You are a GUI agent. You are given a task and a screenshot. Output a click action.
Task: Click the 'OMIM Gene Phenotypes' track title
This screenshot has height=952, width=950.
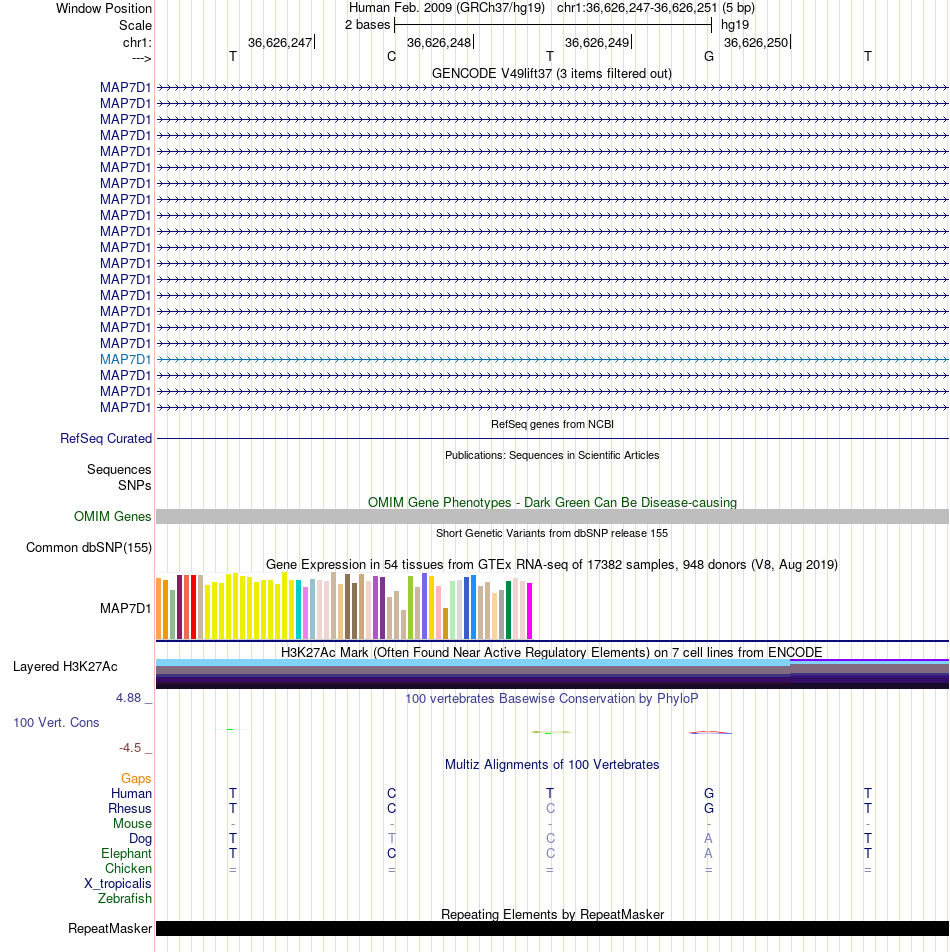(x=552, y=503)
